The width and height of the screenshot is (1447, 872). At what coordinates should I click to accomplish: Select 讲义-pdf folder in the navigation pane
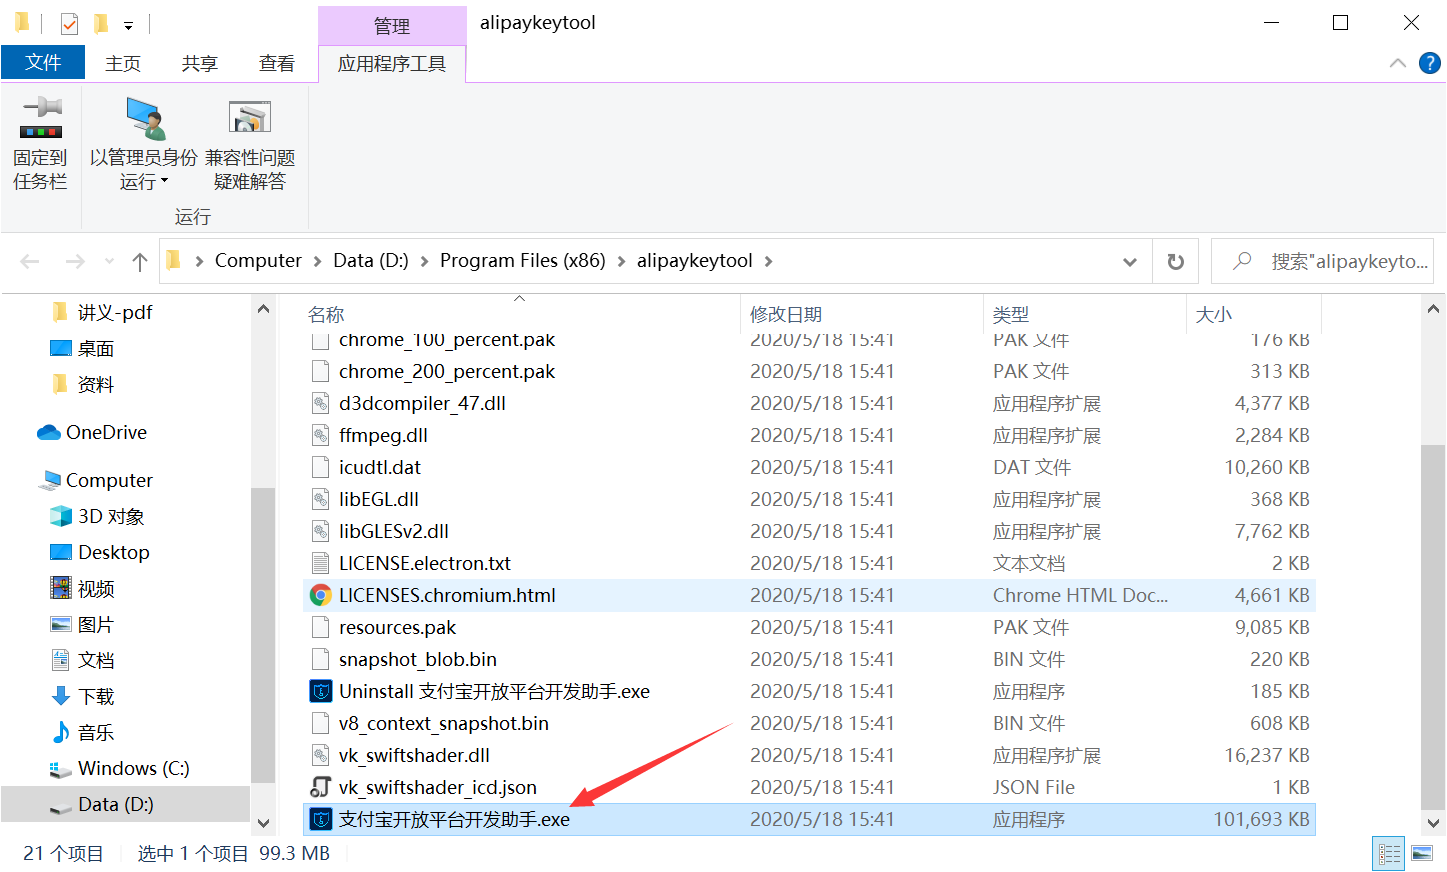point(115,313)
